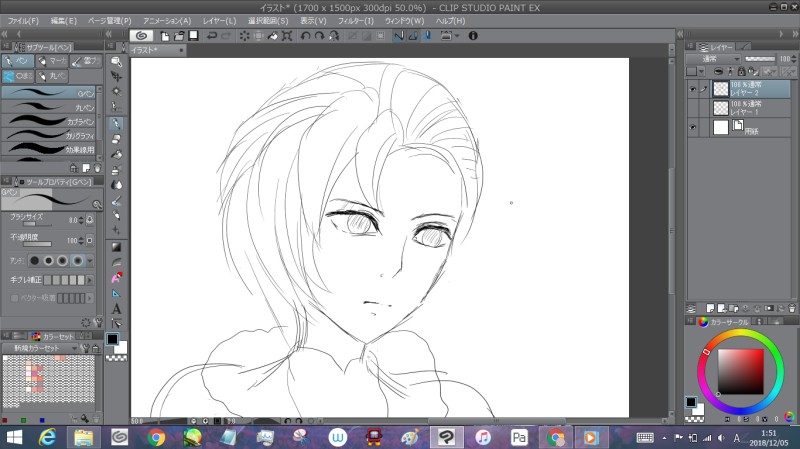
Task: Toggle snap to ruler in command bar
Action: pyautogui.click(x=399, y=36)
